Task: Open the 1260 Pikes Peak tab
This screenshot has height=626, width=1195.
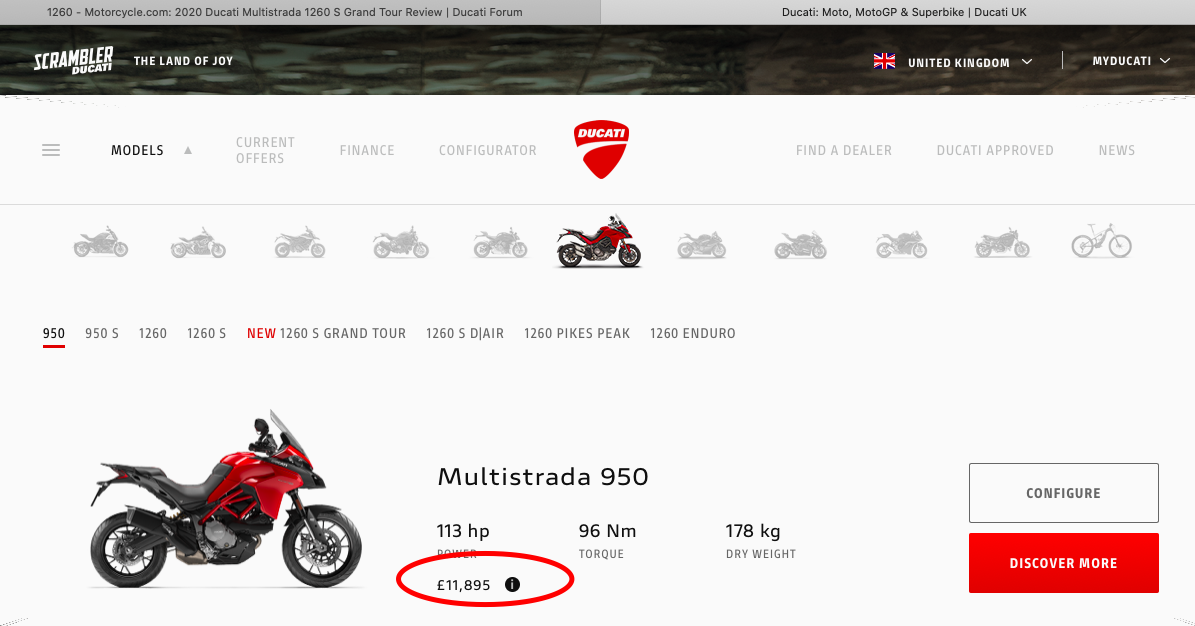Action: [x=577, y=333]
